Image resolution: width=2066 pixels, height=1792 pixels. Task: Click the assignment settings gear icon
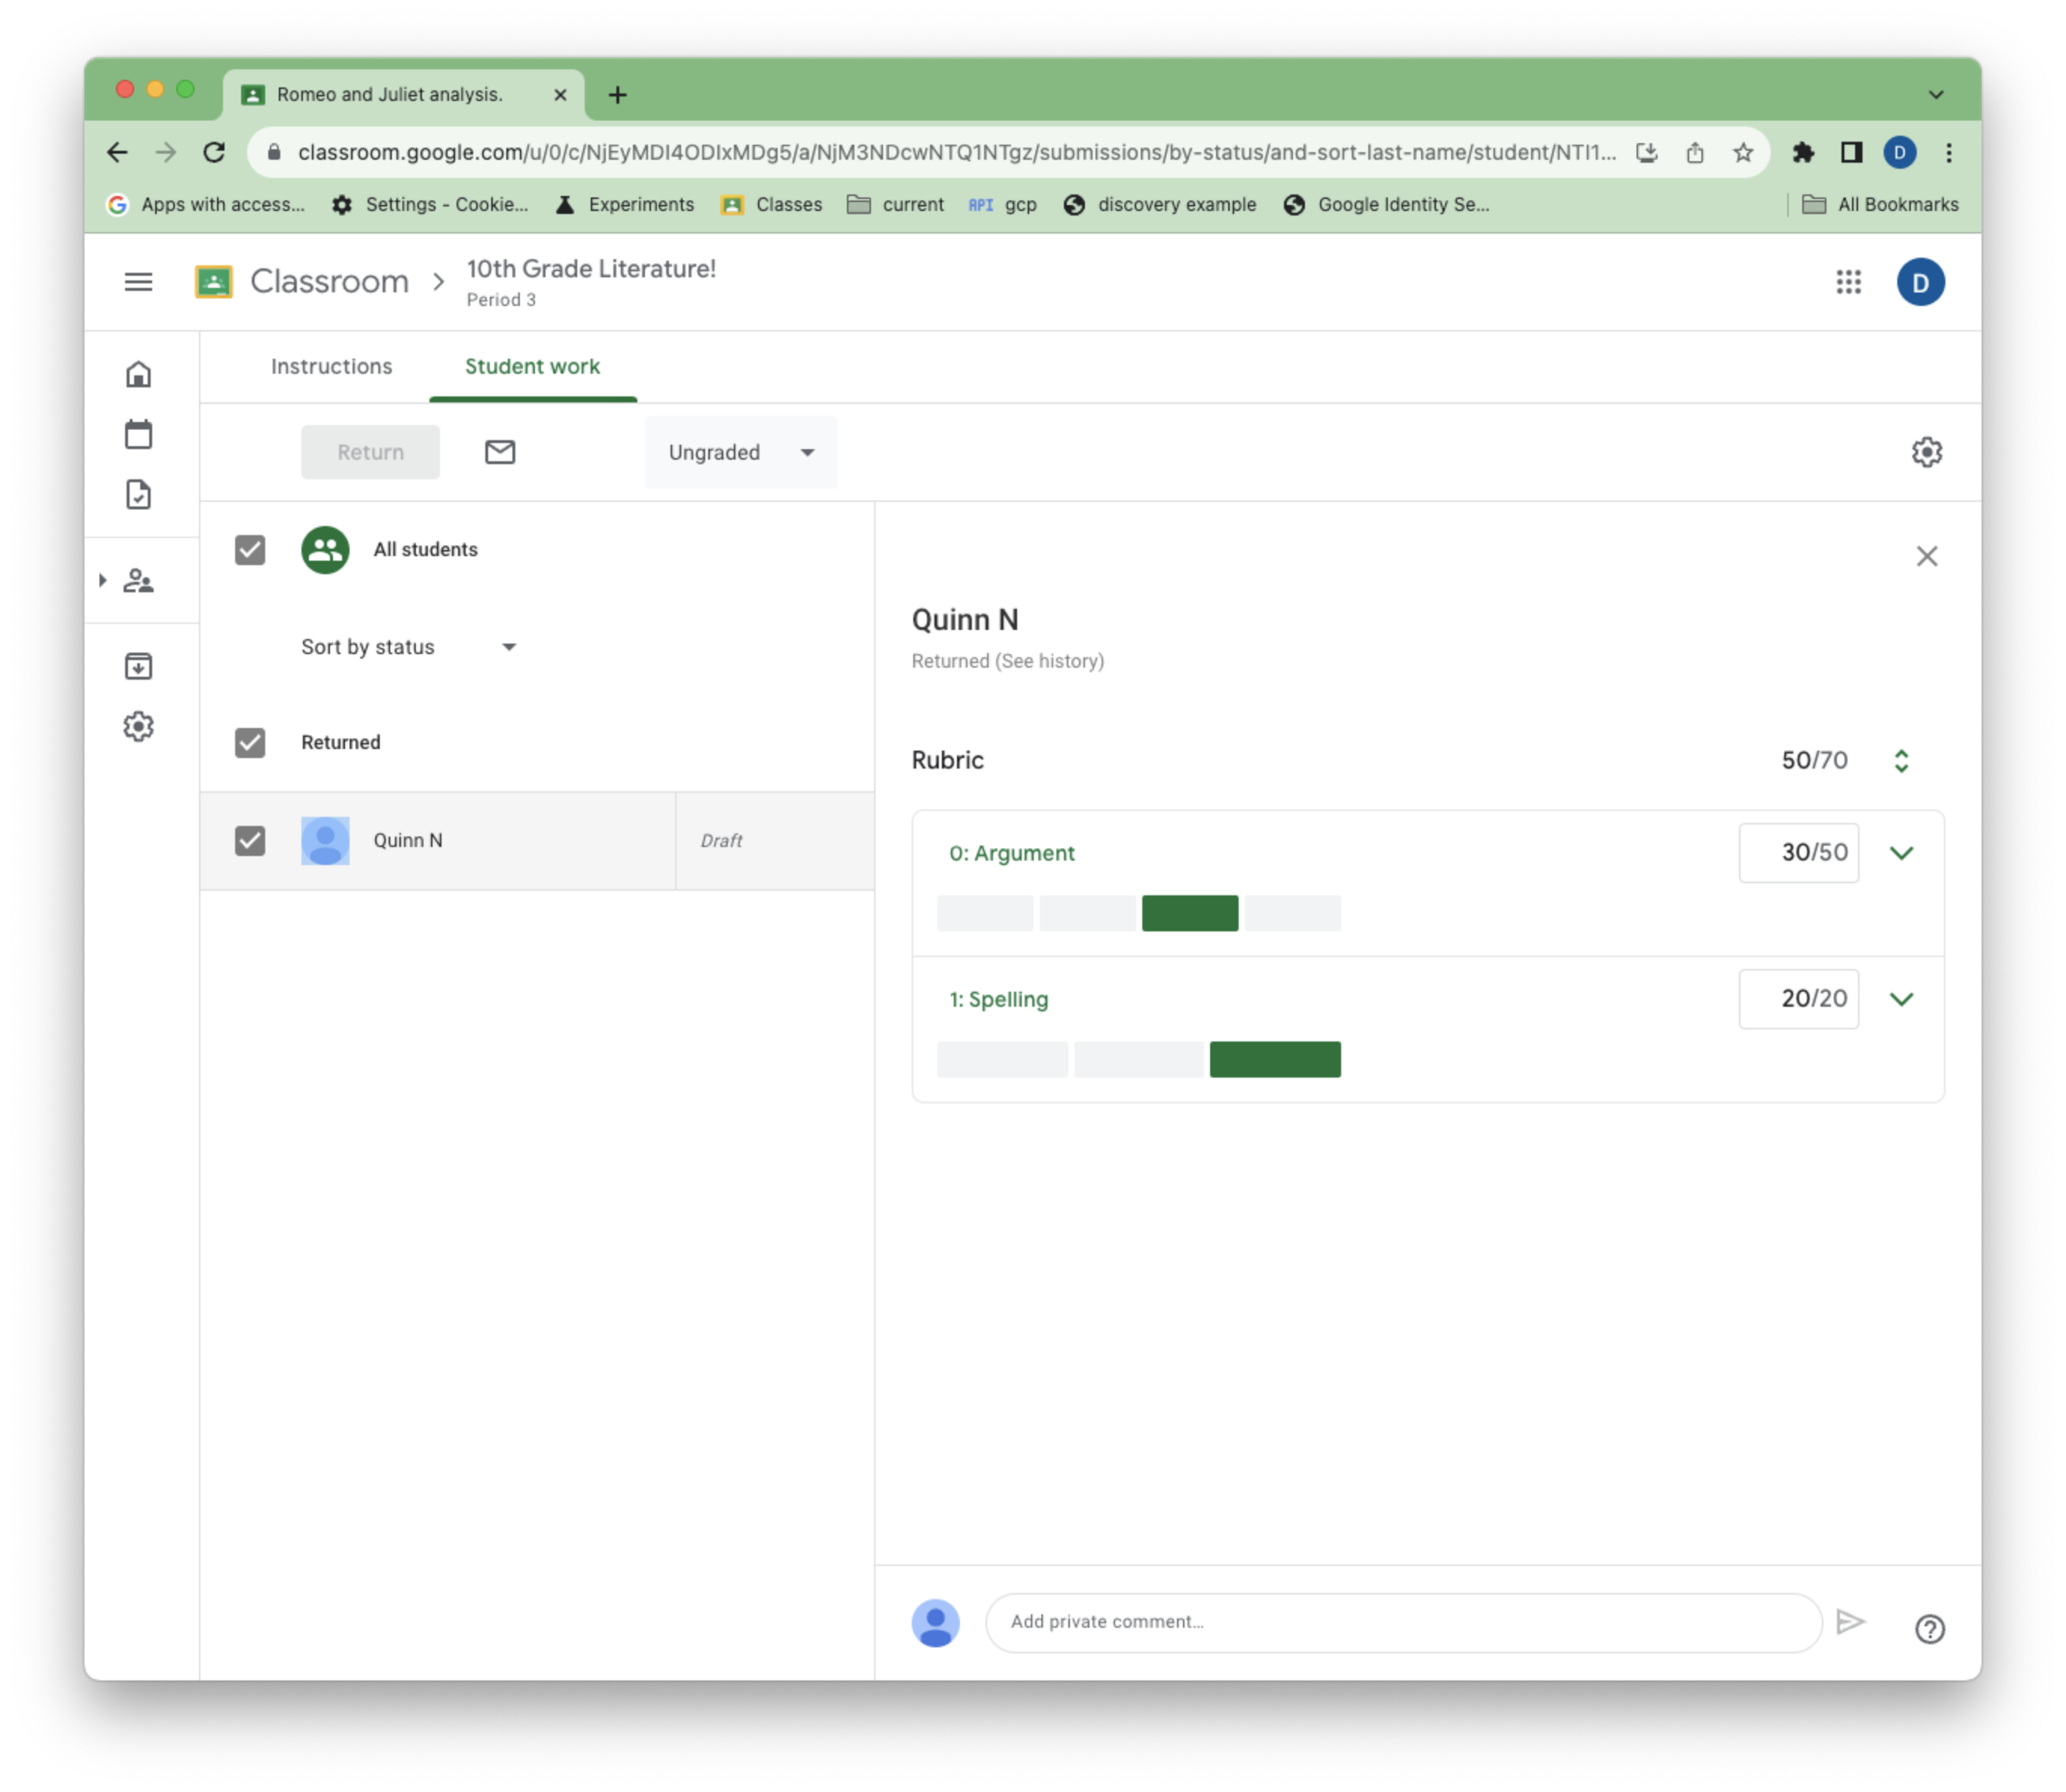[x=1927, y=451]
